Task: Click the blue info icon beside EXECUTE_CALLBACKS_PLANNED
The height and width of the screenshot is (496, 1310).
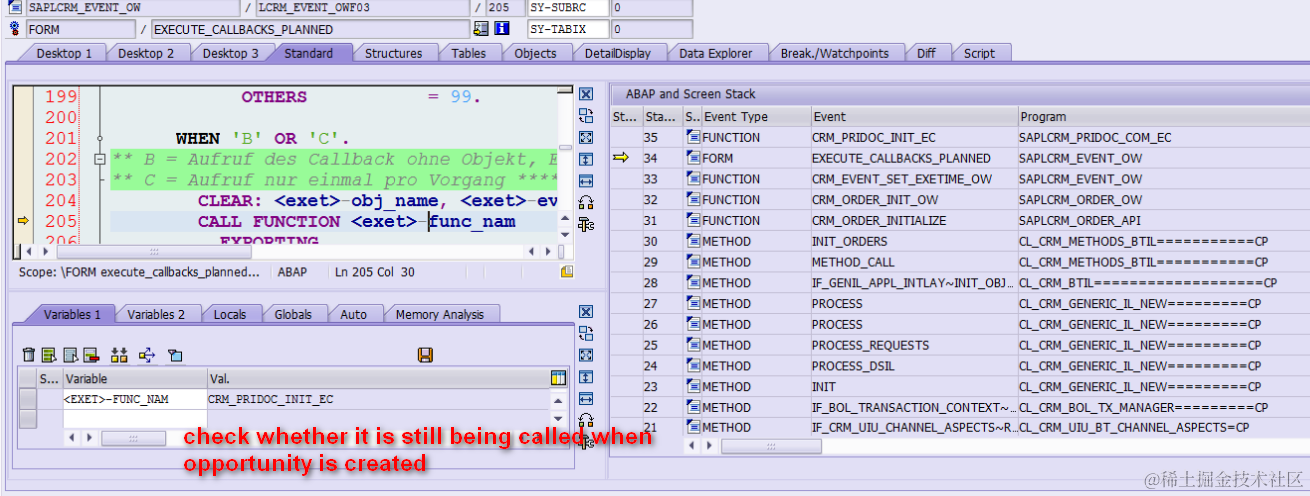Action: click(x=502, y=29)
